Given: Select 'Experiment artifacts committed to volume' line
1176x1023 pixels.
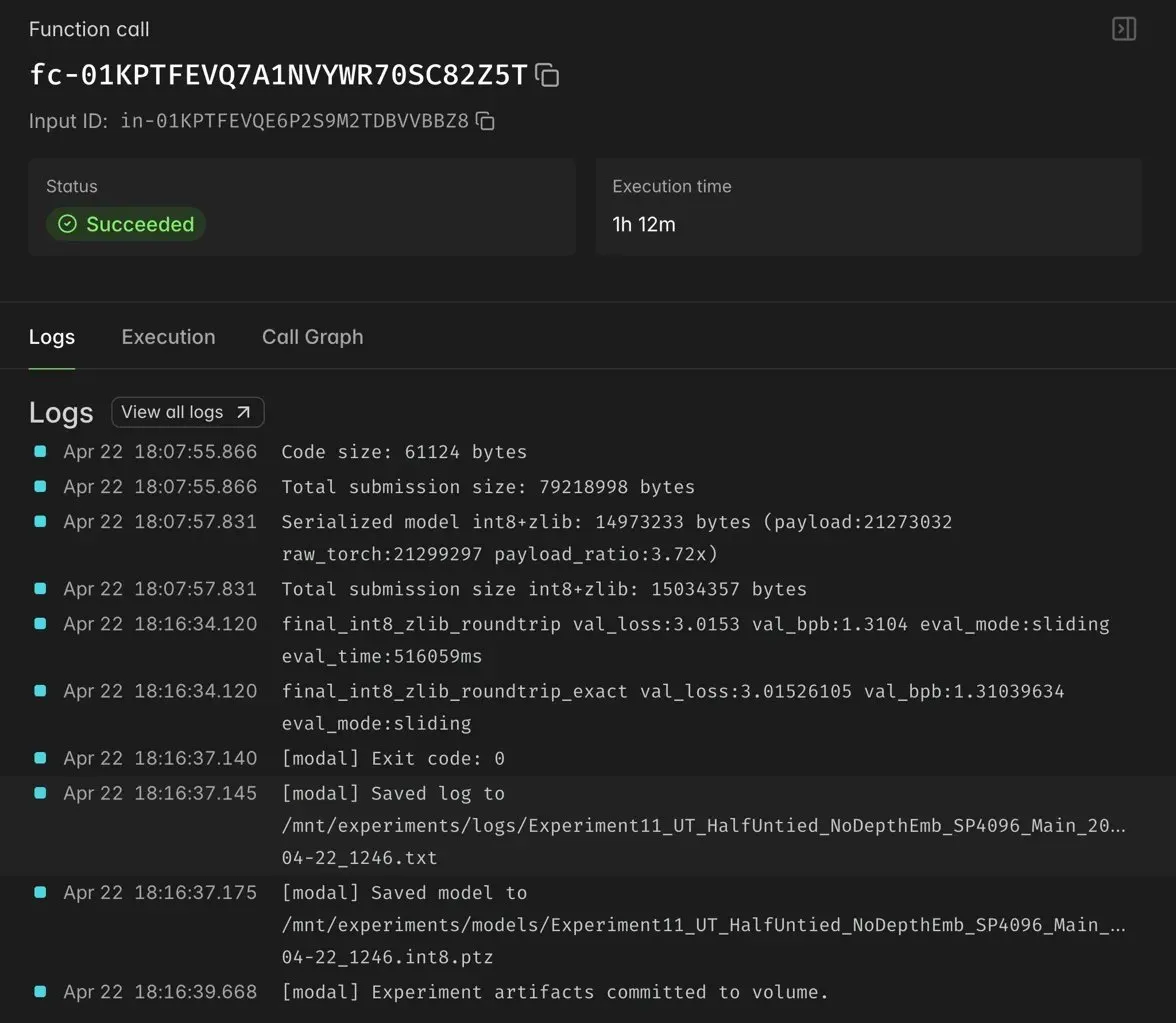Looking at the screenshot, I should click(588, 992).
